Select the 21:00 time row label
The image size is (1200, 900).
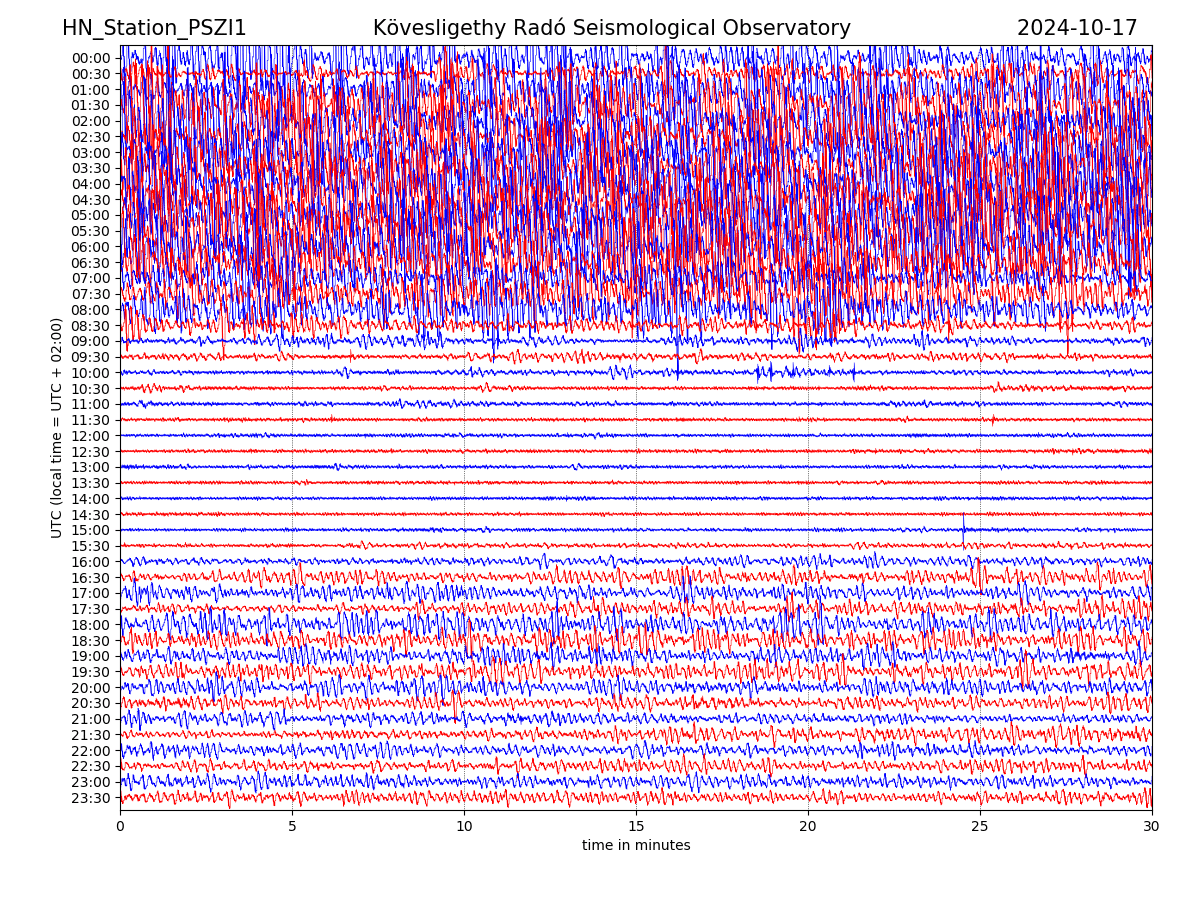coord(90,719)
